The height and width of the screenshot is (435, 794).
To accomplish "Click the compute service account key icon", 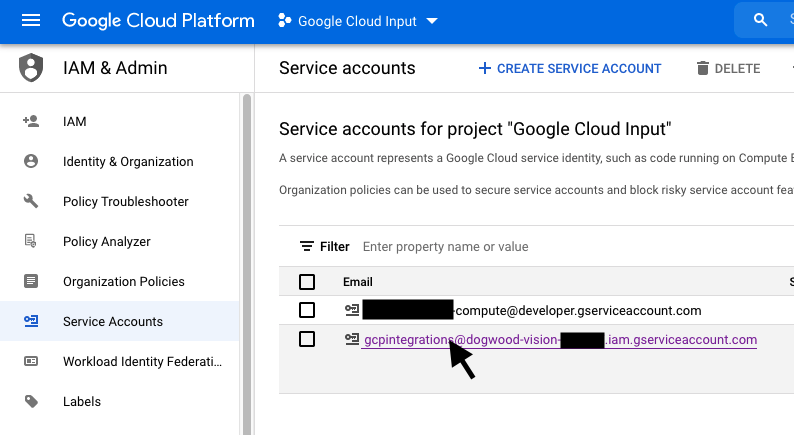I will [x=352, y=309].
